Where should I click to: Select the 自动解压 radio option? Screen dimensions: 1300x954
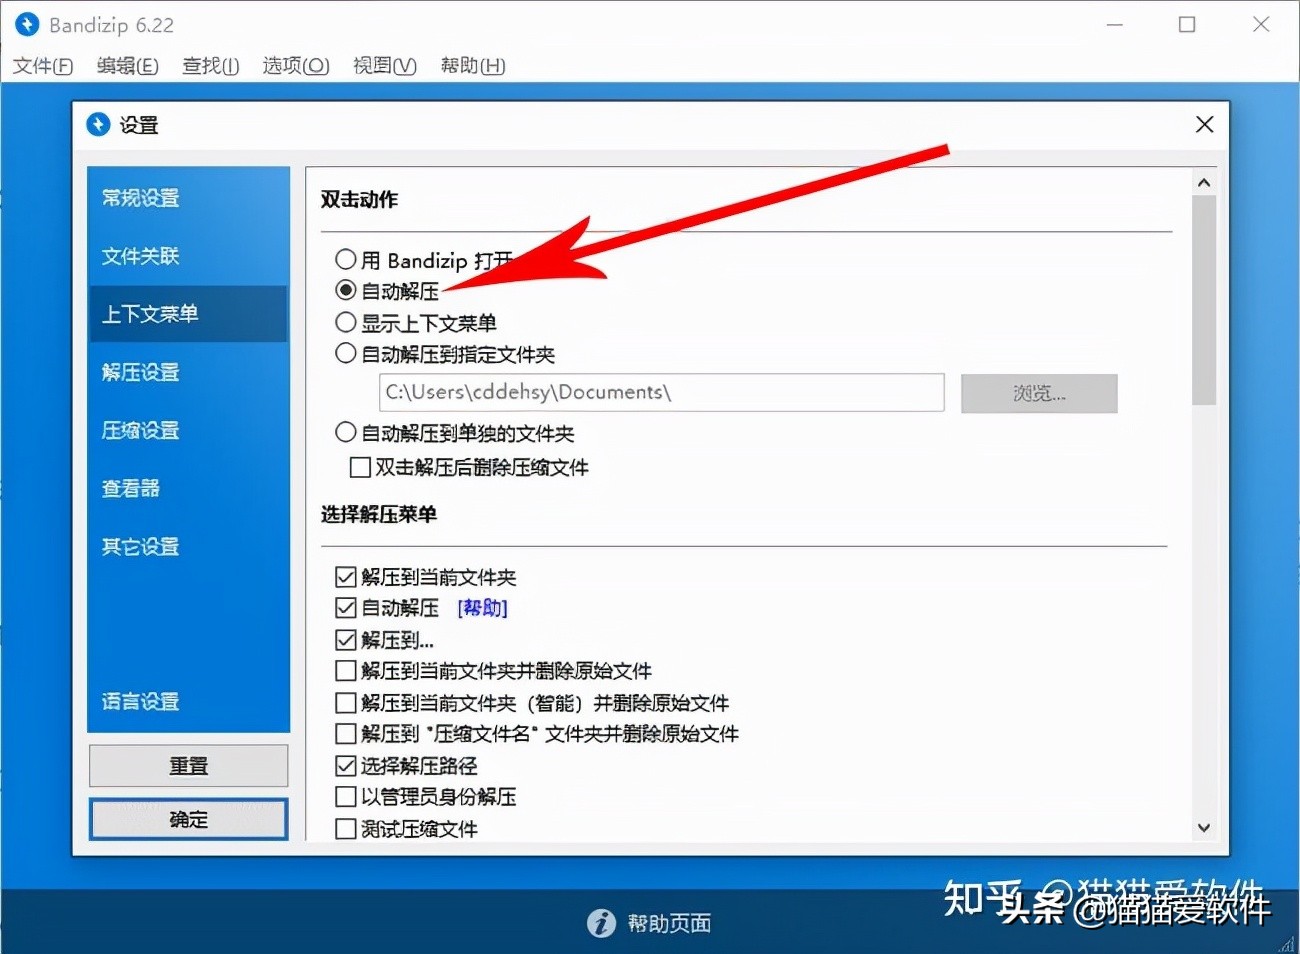click(345, 291)
